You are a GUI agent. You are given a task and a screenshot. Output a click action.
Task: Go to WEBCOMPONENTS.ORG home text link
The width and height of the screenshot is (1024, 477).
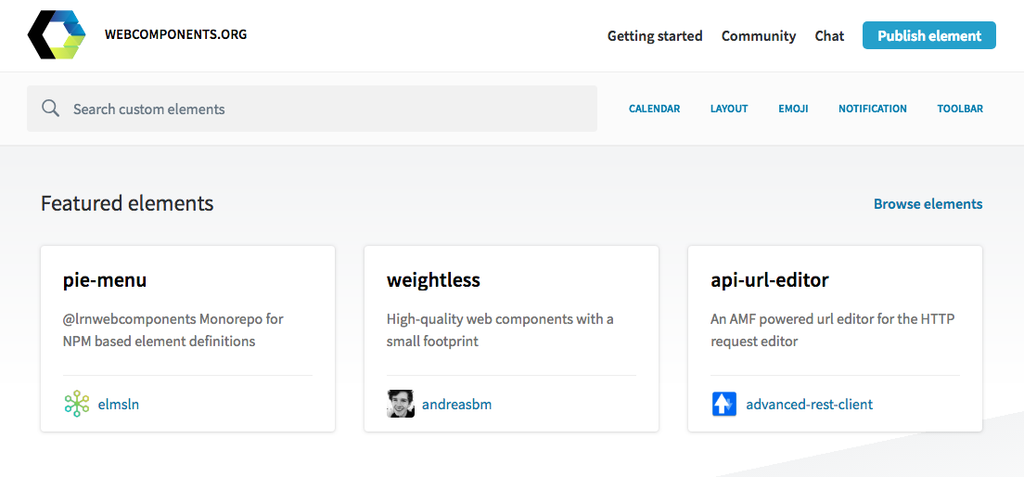(176, 35)
